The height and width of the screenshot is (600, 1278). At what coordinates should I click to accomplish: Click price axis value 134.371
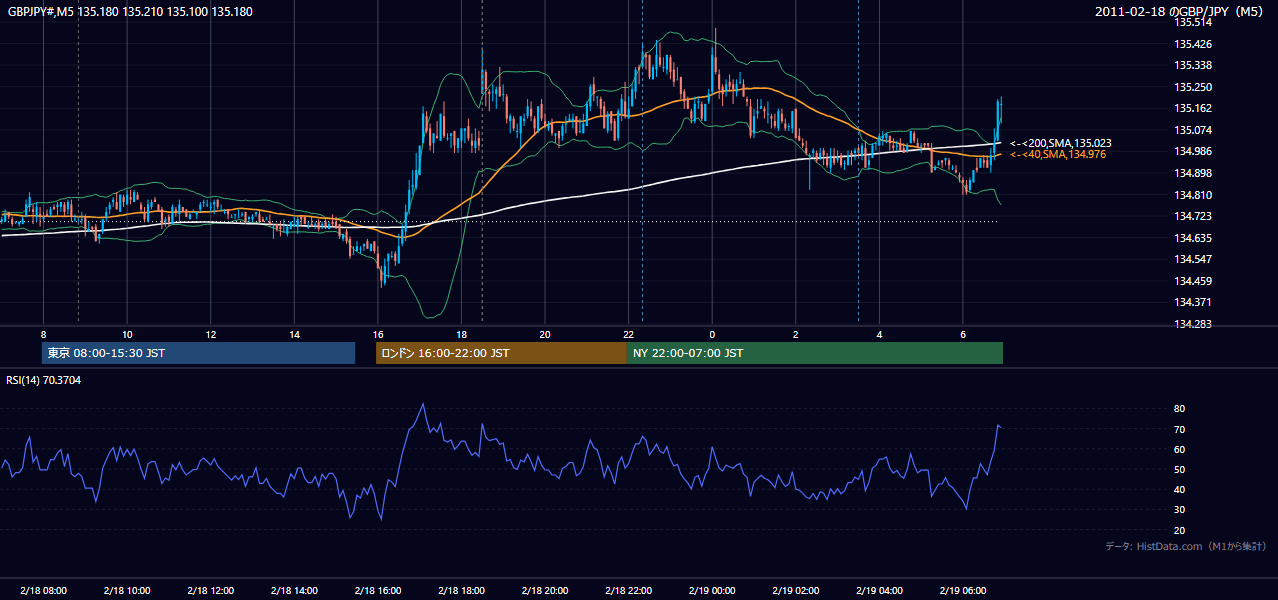(x=1192, y=302)
